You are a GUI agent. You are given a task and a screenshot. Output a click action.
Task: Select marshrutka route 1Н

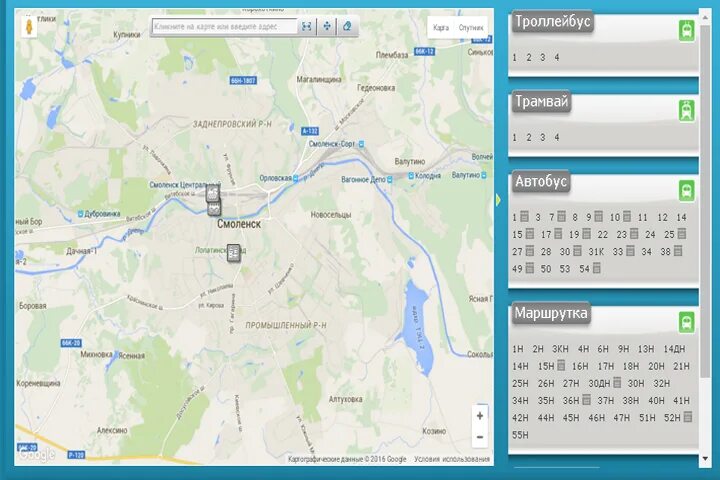[x=518, y=349]
